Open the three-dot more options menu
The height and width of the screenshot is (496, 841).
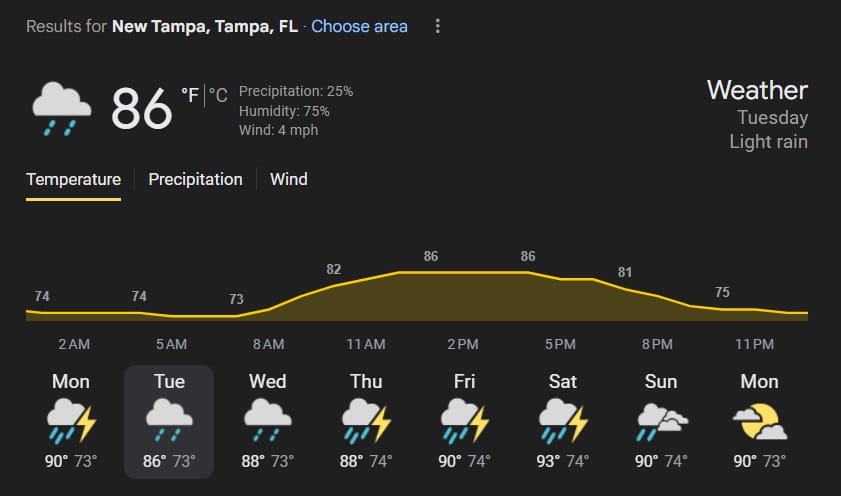[x=438, y=26]
